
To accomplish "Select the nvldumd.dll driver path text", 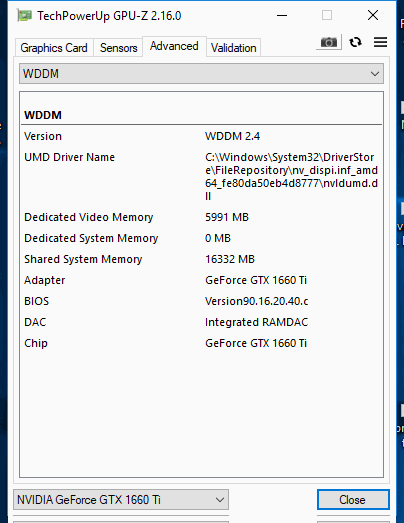I will [x=292, y=176].
